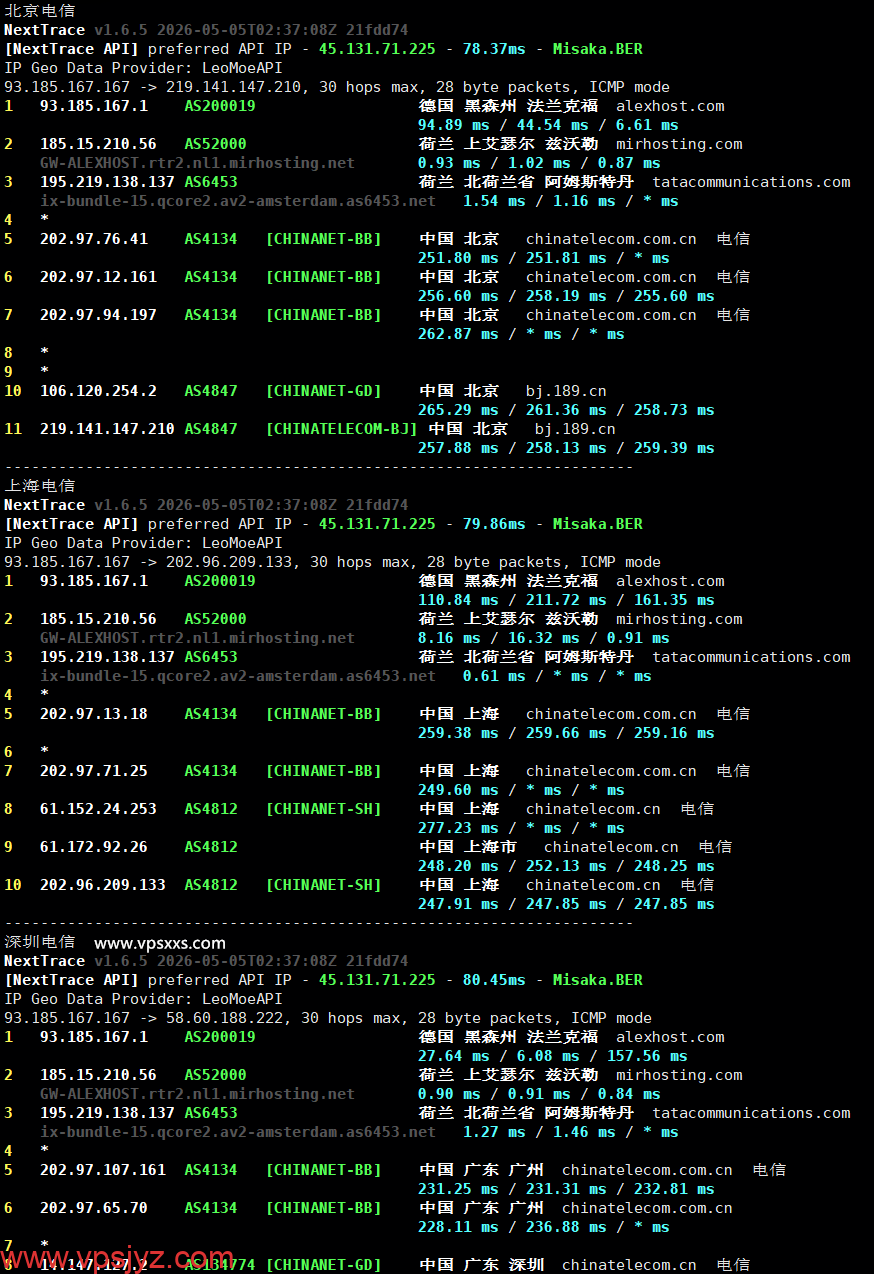Screen dimensions: 874x1274
Task: Click hop IP 202.97.12.161
Action: pyautogui.click(x=98, y=277)
